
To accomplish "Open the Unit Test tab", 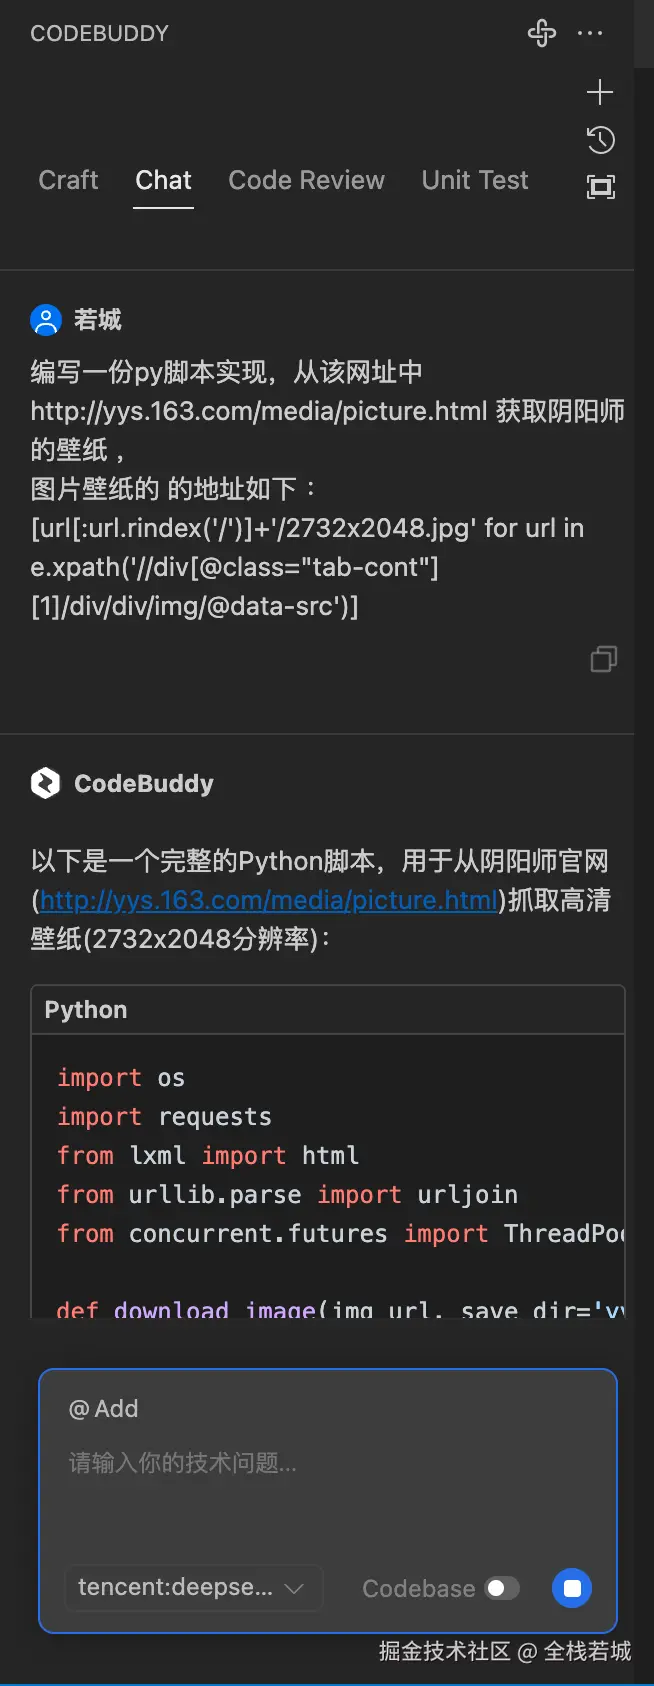I will (474, 180).
